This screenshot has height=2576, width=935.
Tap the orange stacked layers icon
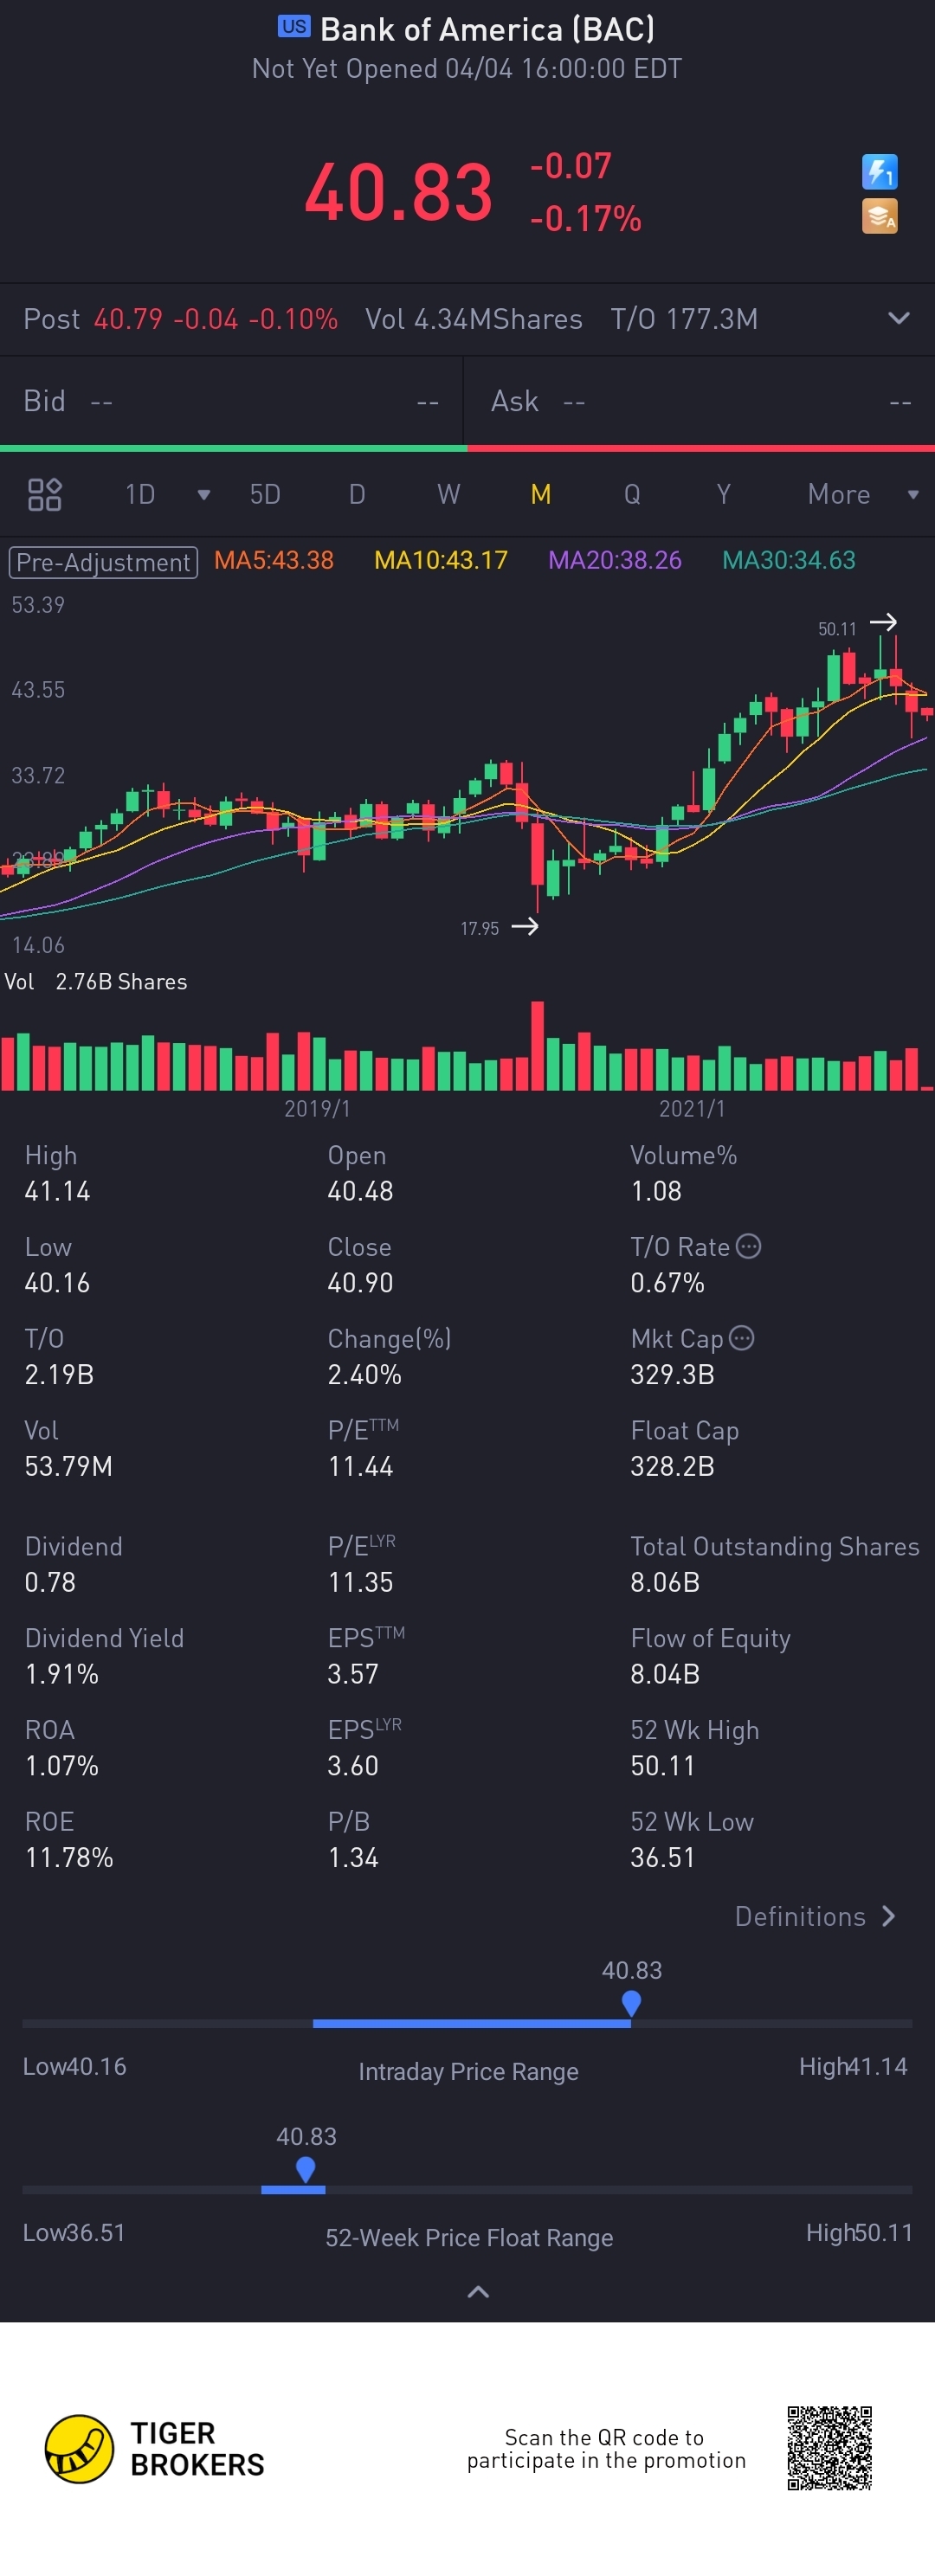879,216
